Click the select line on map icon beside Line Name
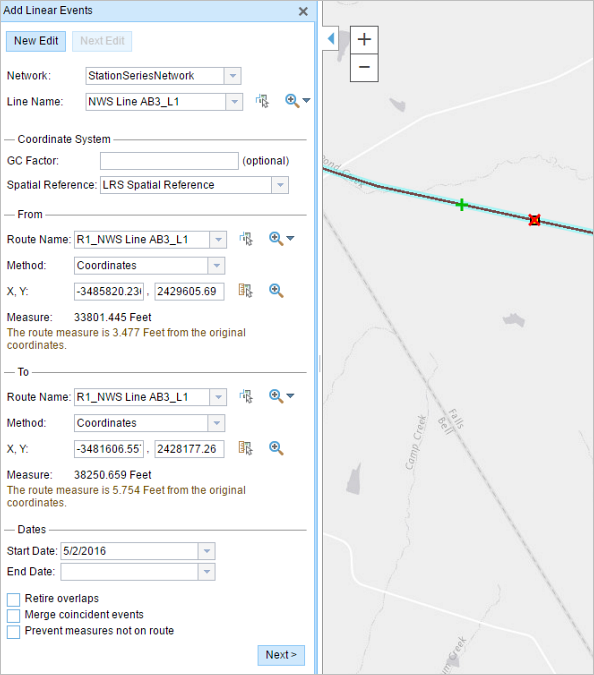594x675 pixels. 262,101
